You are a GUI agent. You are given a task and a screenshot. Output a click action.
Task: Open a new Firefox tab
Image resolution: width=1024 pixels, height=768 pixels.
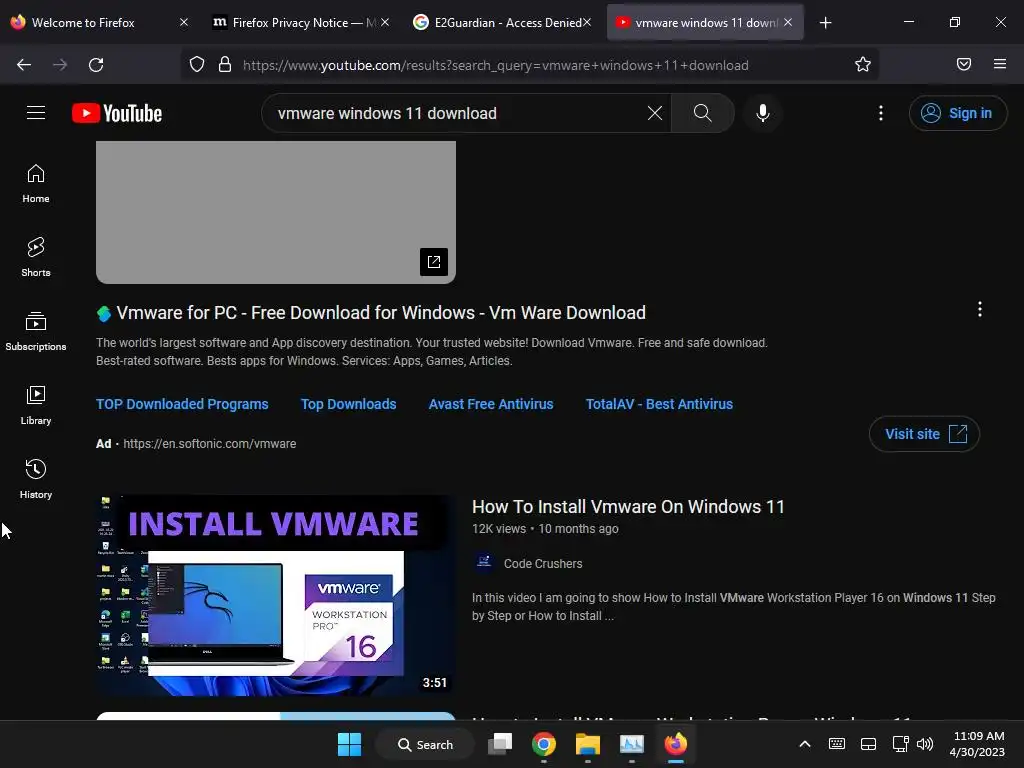tap(825, 23)
